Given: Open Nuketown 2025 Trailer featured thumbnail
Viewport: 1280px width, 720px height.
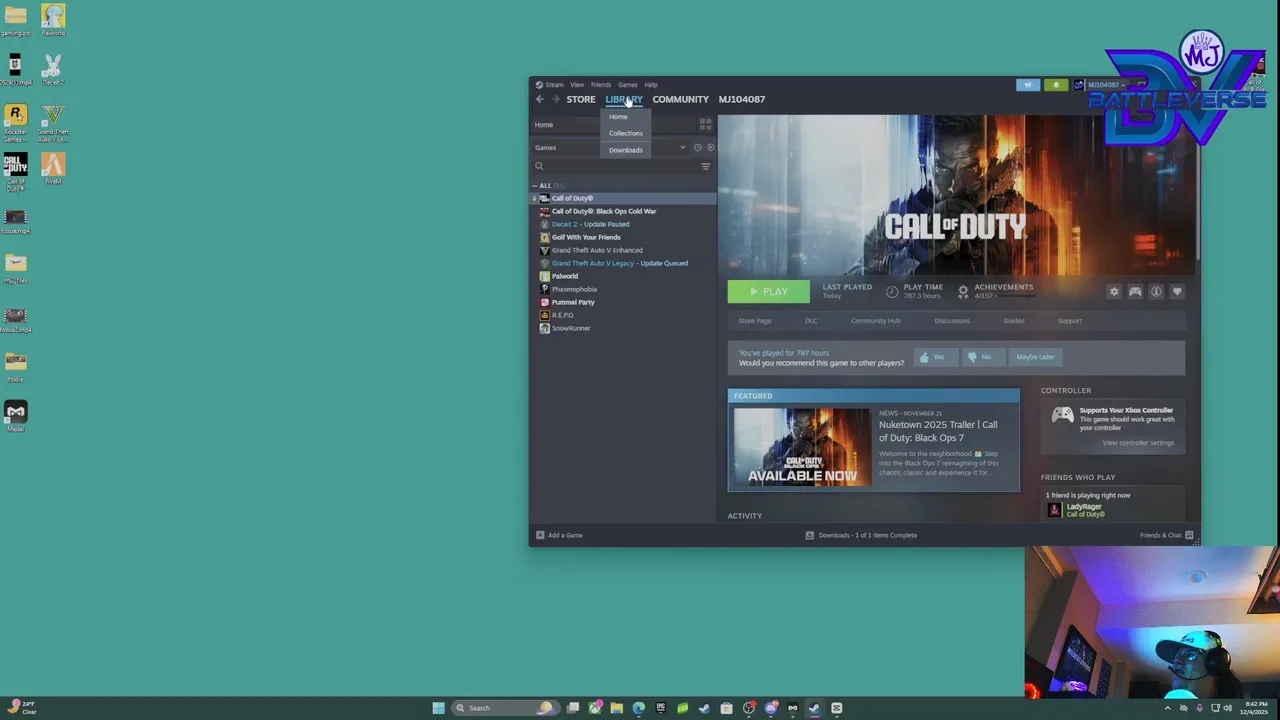Looking at the screenshot, I should [x=802, y=447].
